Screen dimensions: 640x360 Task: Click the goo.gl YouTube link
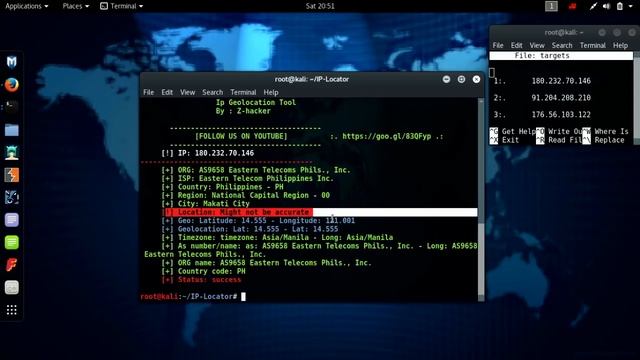pyautogui.click(x=387, y=136)
